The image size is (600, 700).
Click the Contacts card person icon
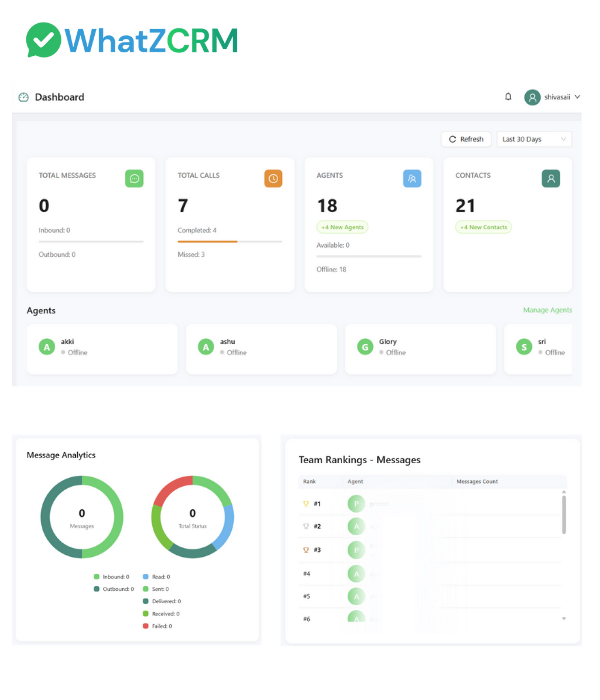pos(551,178)
